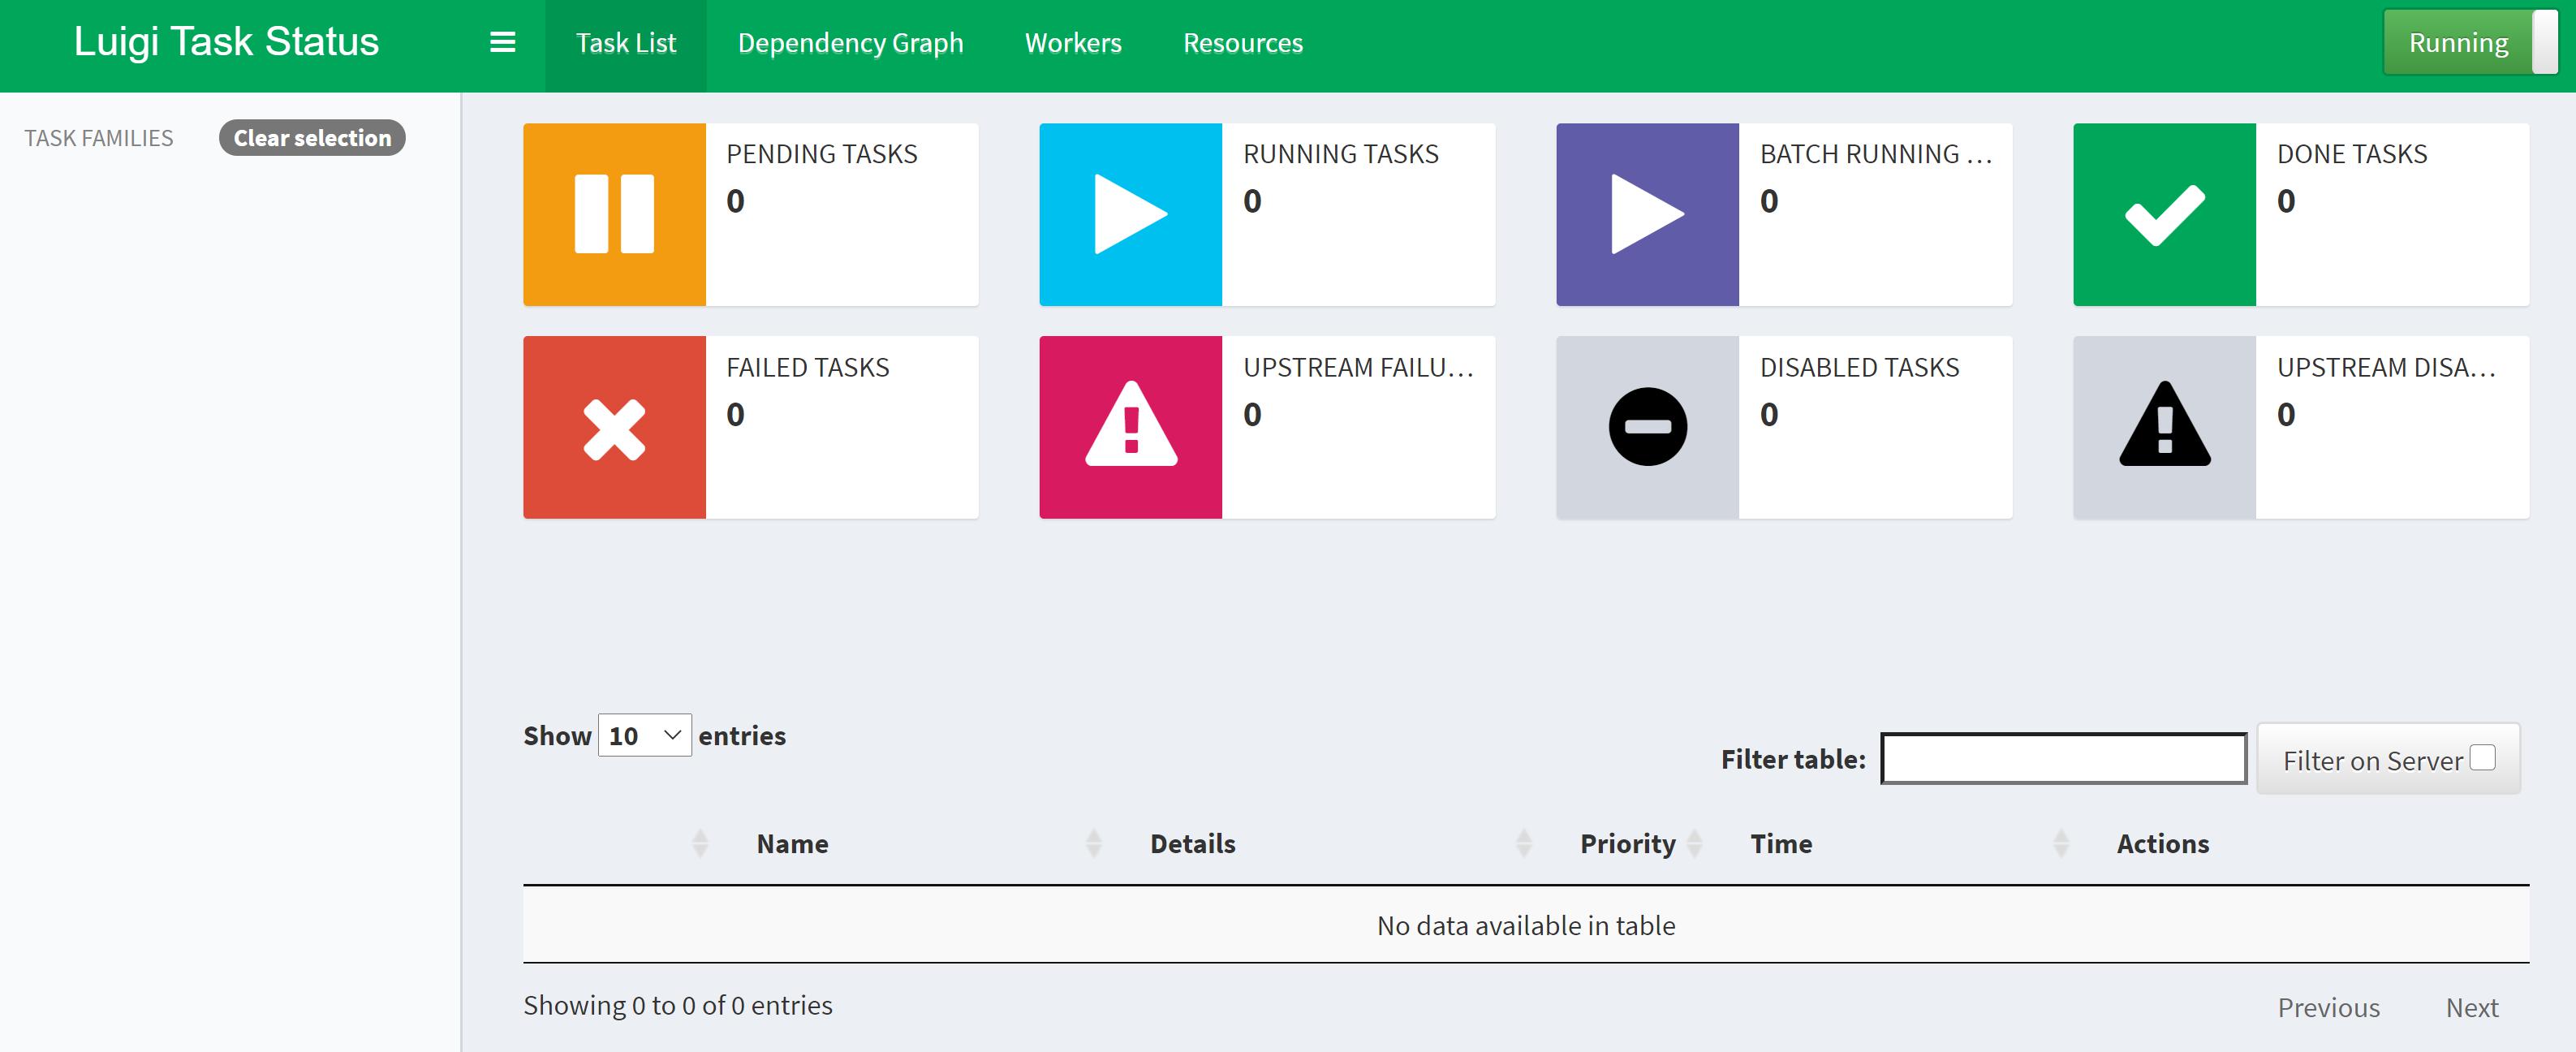Image resolution: width=2576 pixels, height=1052 pixels.
Task: Sort by the first unlabeled column arrows
Action: (x=700, y=844)
